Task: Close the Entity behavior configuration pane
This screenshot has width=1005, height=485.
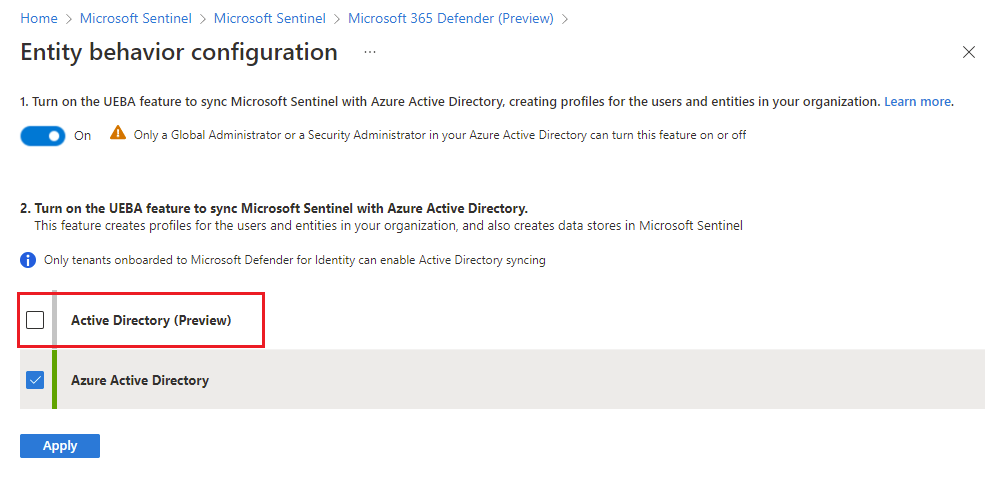Action: tap(968, 52)
